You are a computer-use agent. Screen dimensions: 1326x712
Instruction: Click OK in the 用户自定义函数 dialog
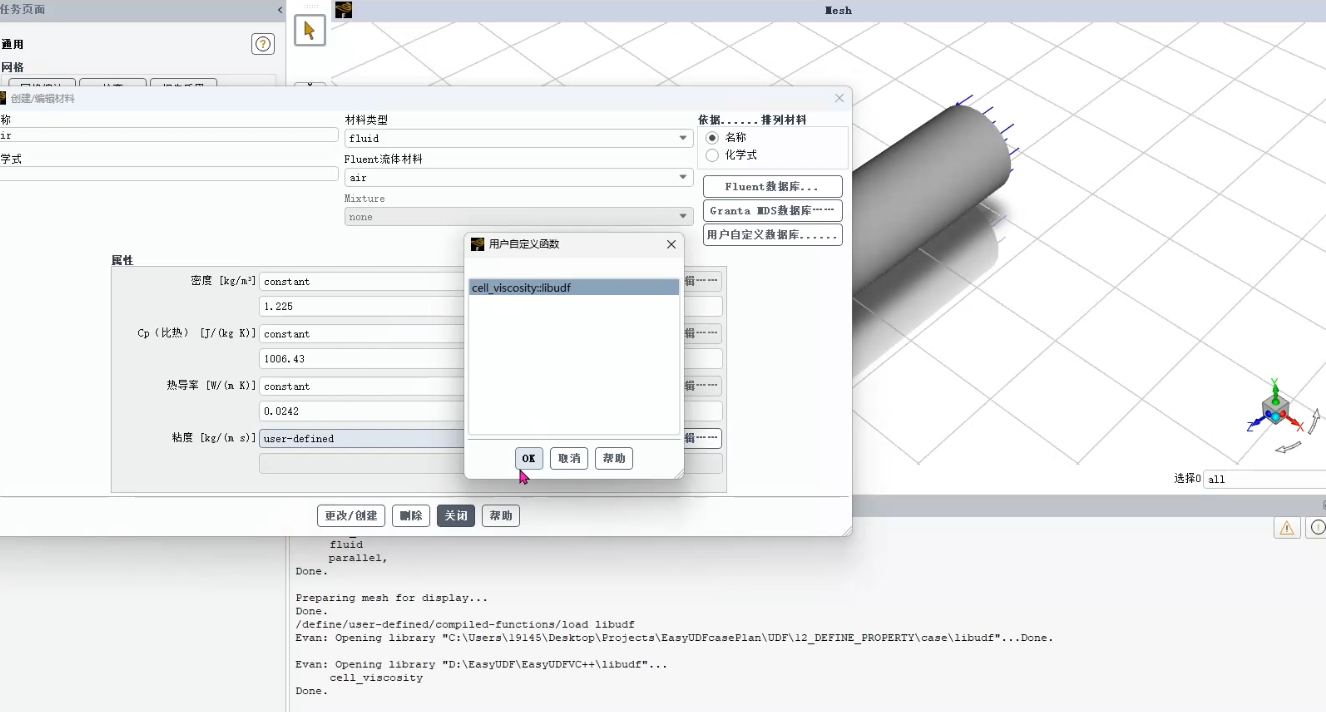point(529,458)
